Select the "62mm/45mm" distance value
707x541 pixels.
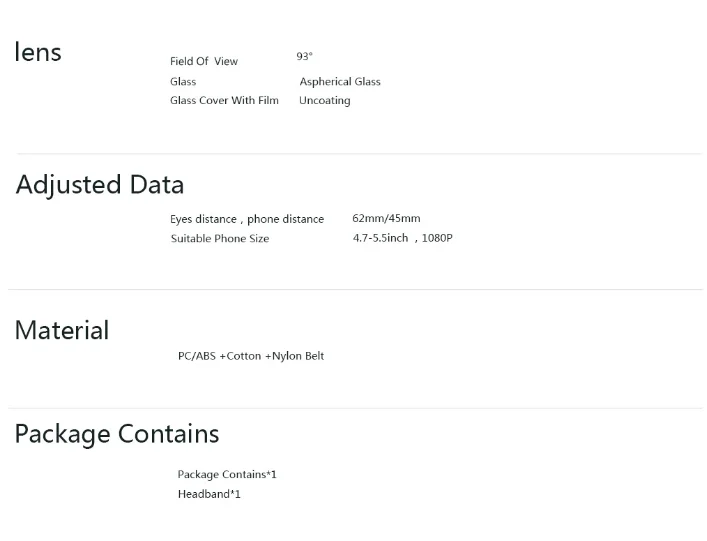click(386, 218)
